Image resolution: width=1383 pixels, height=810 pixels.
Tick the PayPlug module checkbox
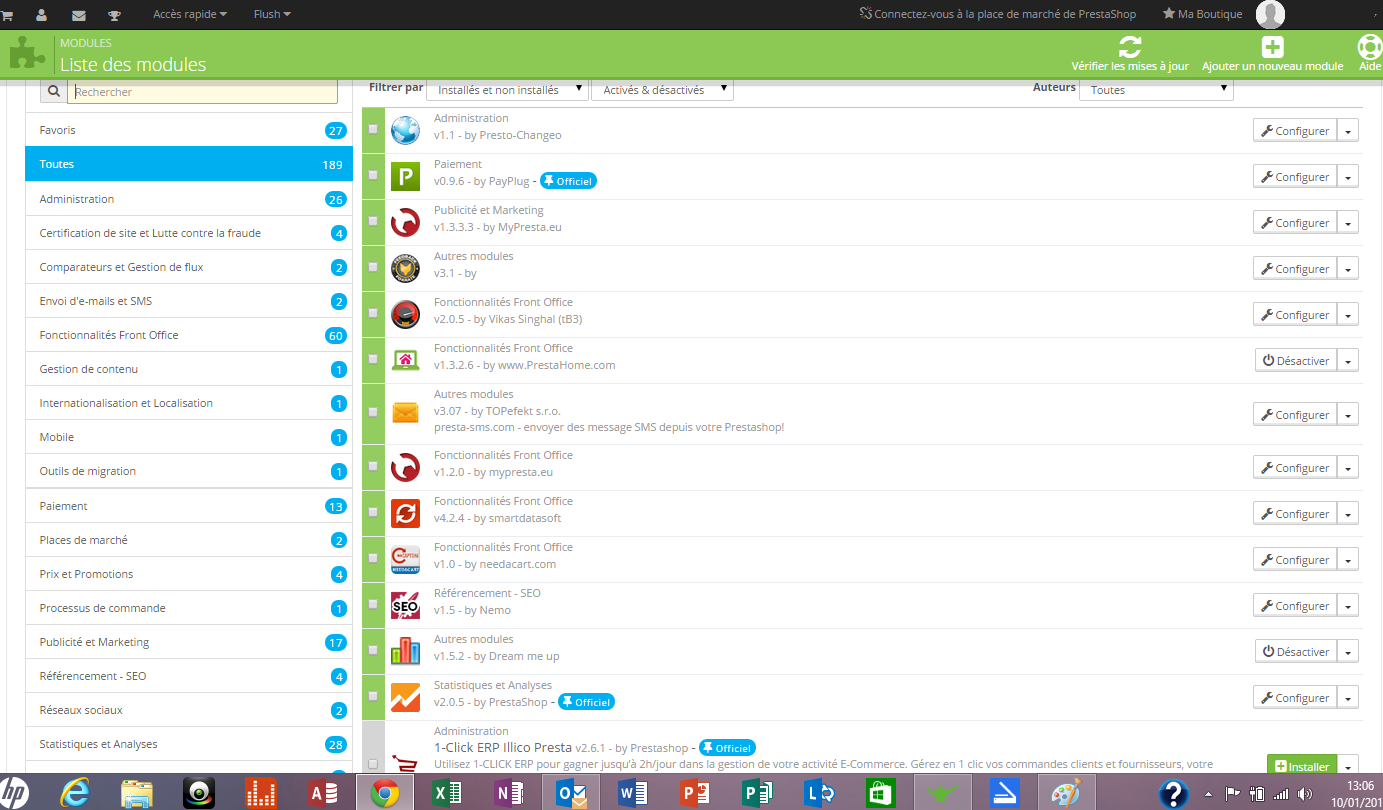[373, 175]
